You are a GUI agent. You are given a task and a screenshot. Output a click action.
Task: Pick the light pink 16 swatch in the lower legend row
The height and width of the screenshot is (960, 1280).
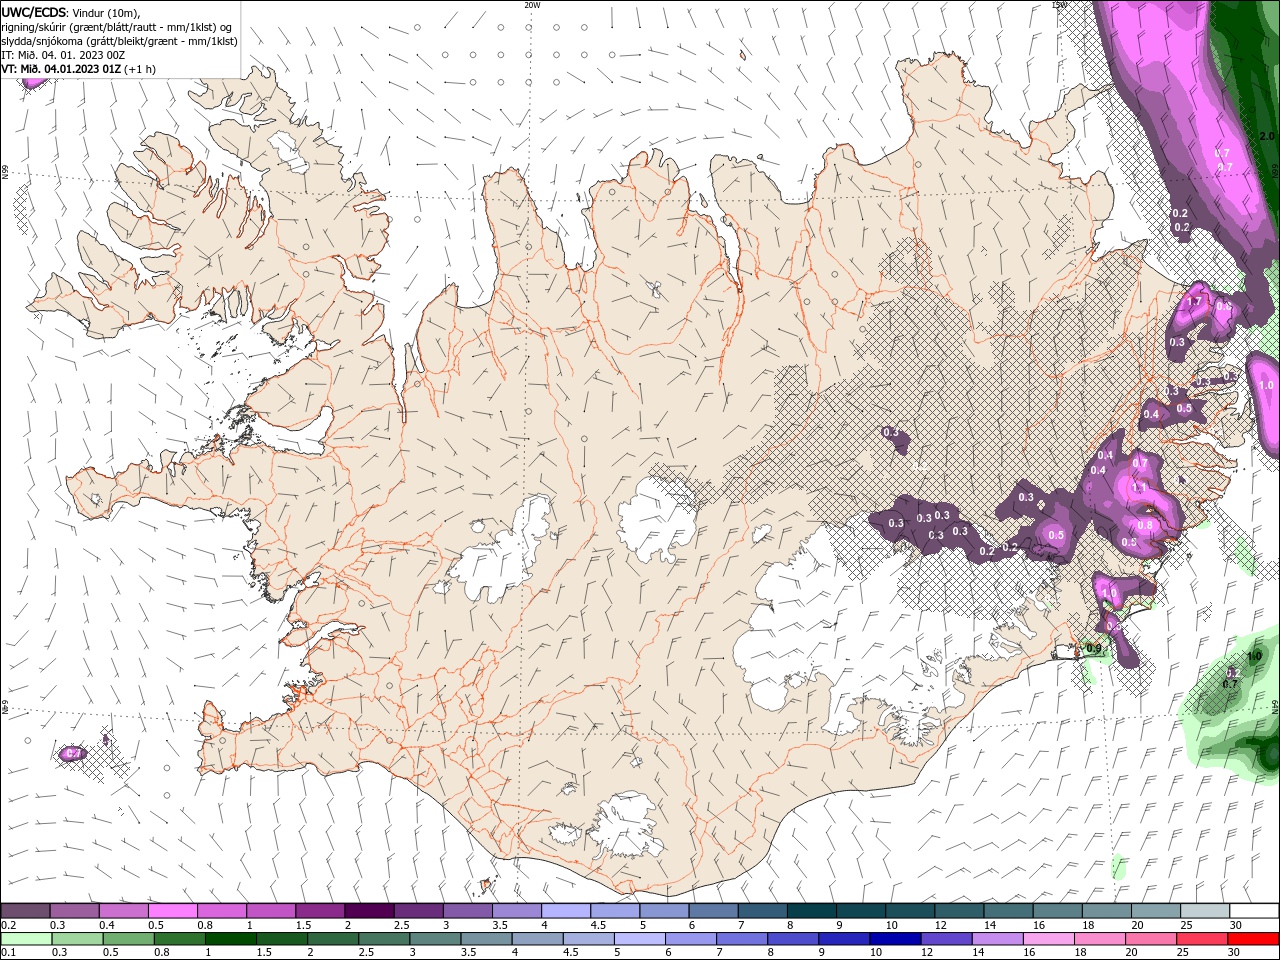[x=1047, y=939]
